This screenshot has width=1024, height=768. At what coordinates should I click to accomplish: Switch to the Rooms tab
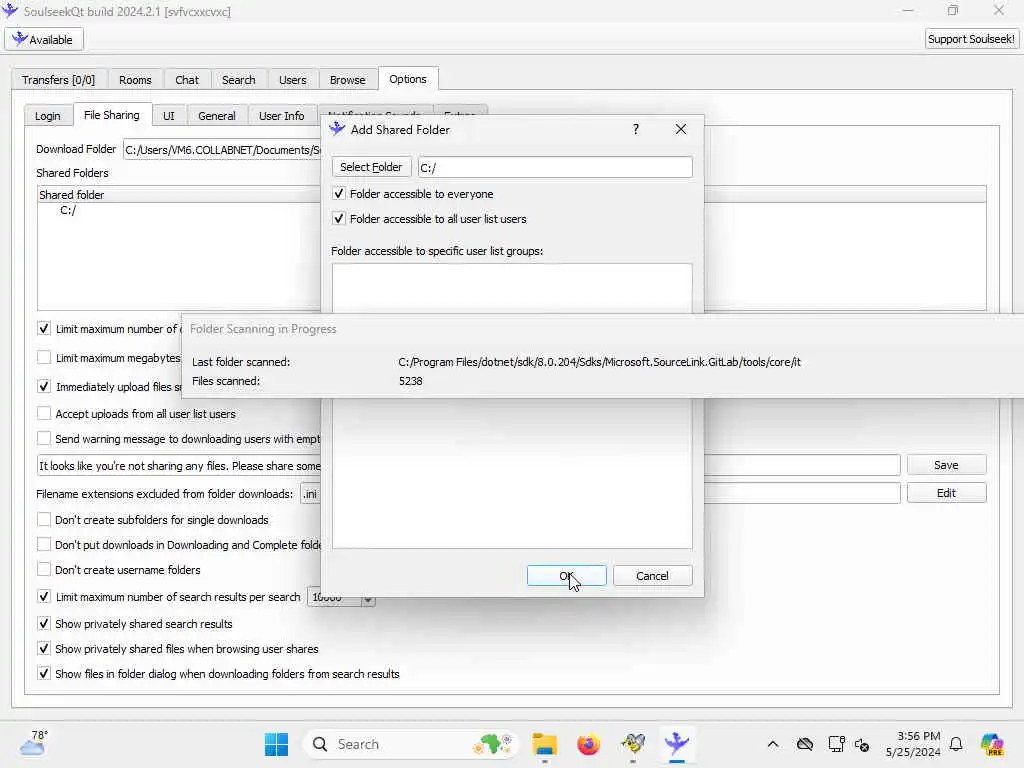(x=135, y=80)
